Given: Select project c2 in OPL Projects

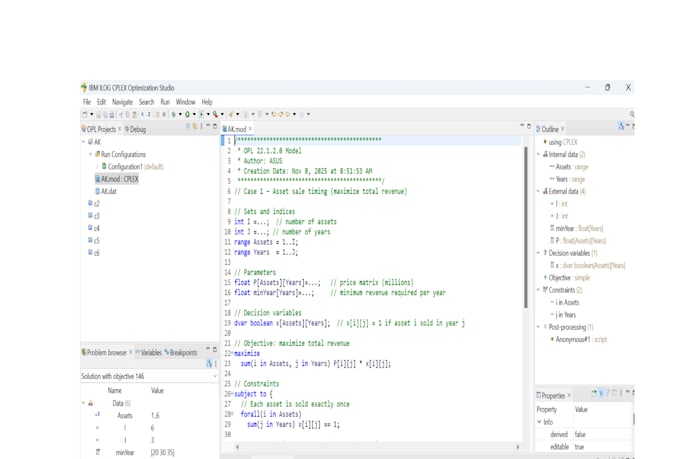Looking at the screenshot, I should [x=94, y=203].
